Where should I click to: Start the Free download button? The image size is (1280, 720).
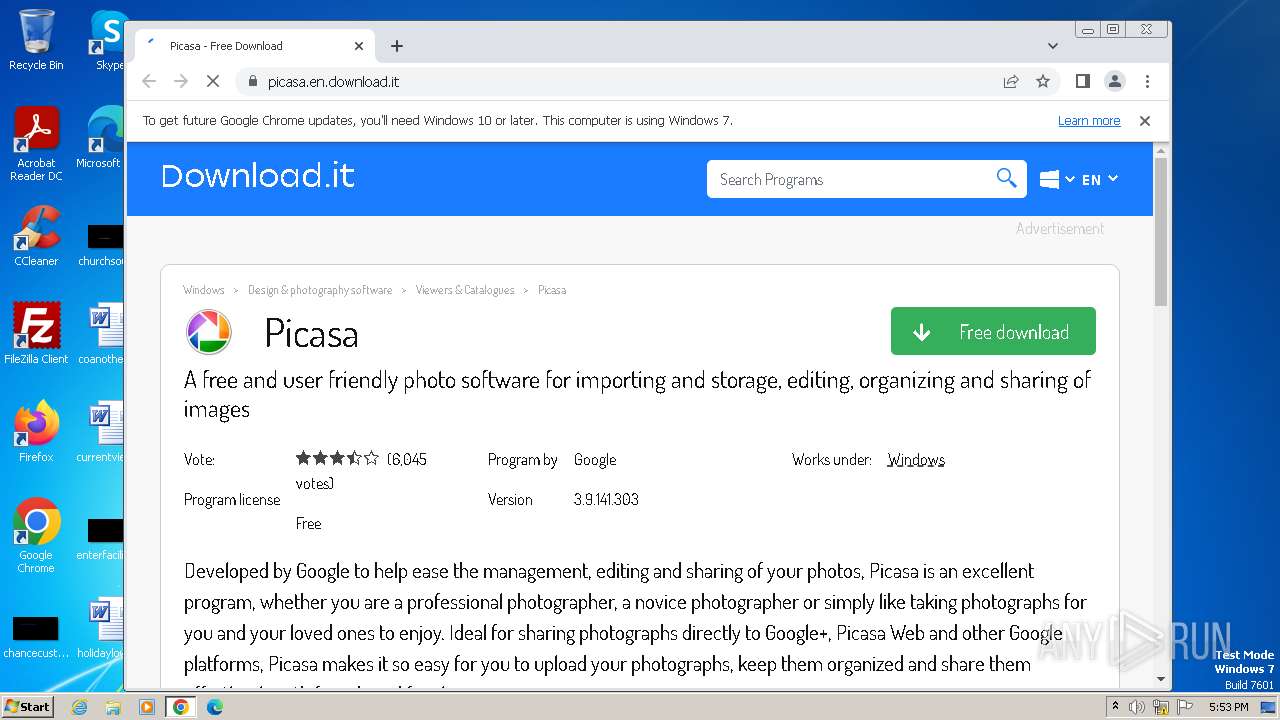(x=993, y=331)
